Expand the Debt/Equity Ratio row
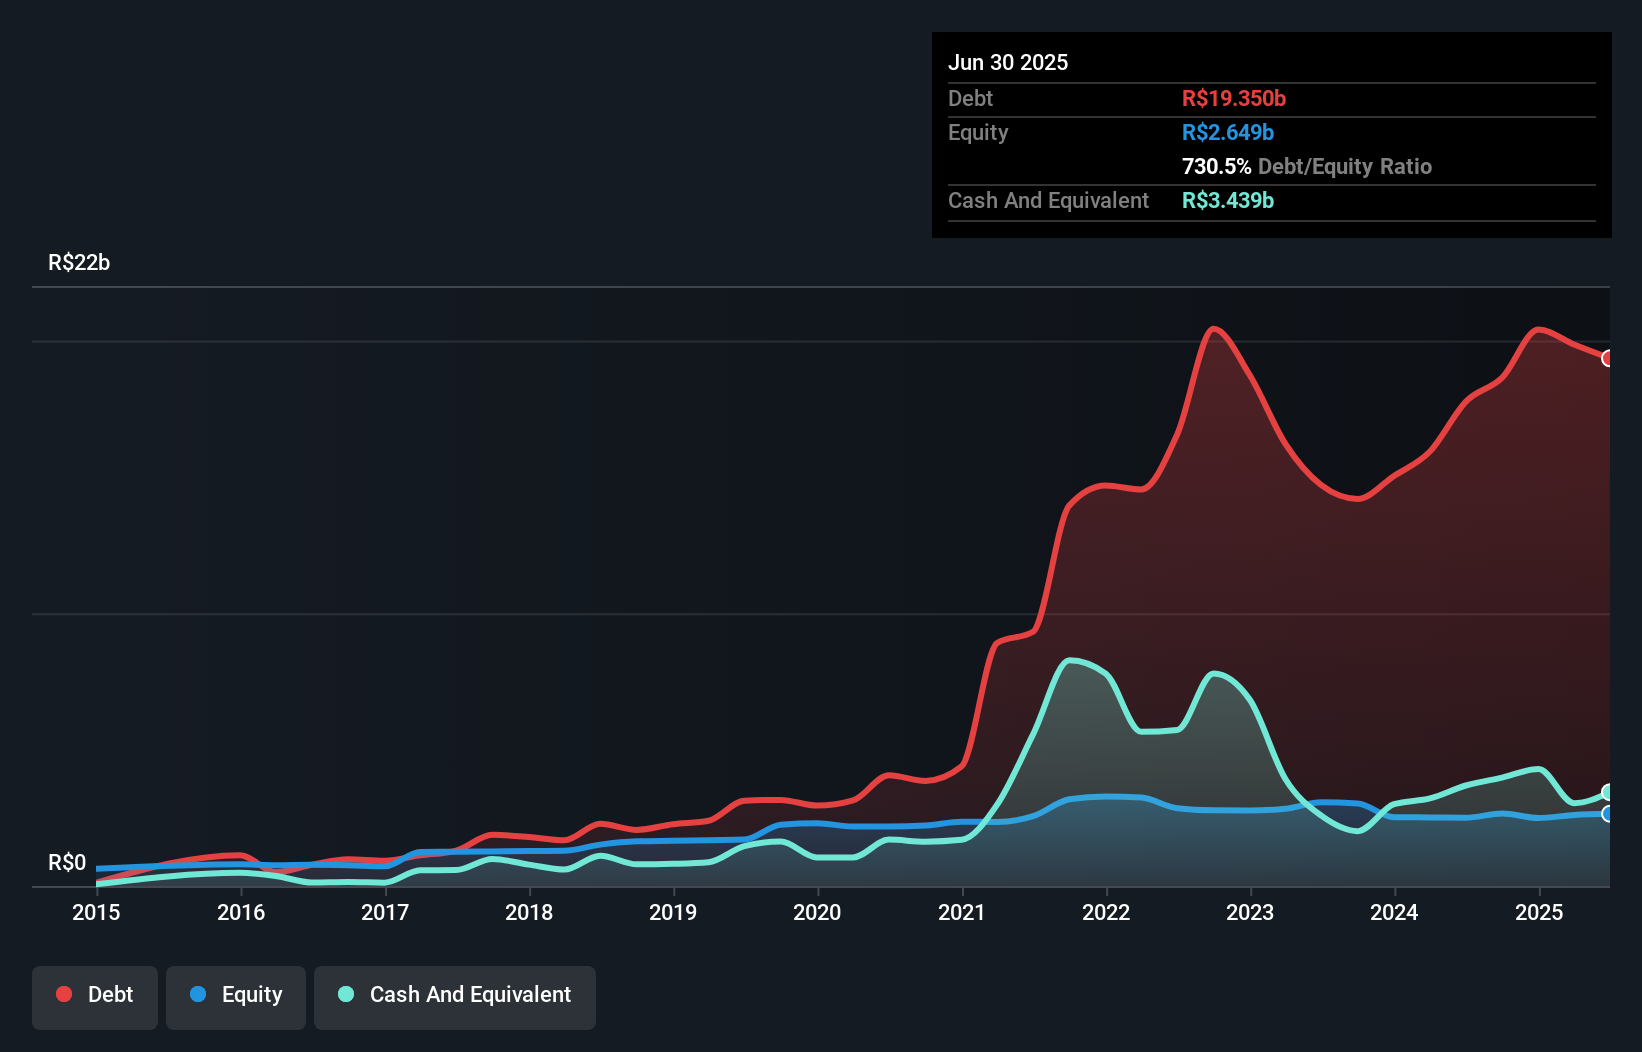The image size is (1642, 1052). click(1307, 166)
